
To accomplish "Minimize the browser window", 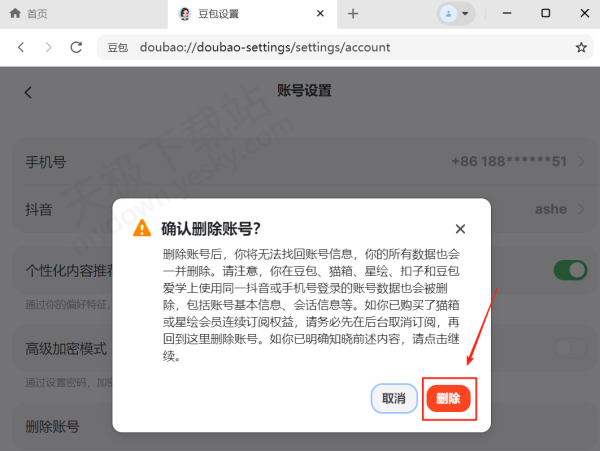I will 507,13.
